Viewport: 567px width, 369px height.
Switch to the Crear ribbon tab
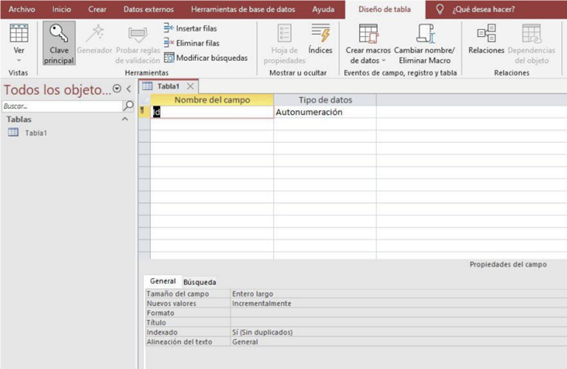[x=97, y=9]
